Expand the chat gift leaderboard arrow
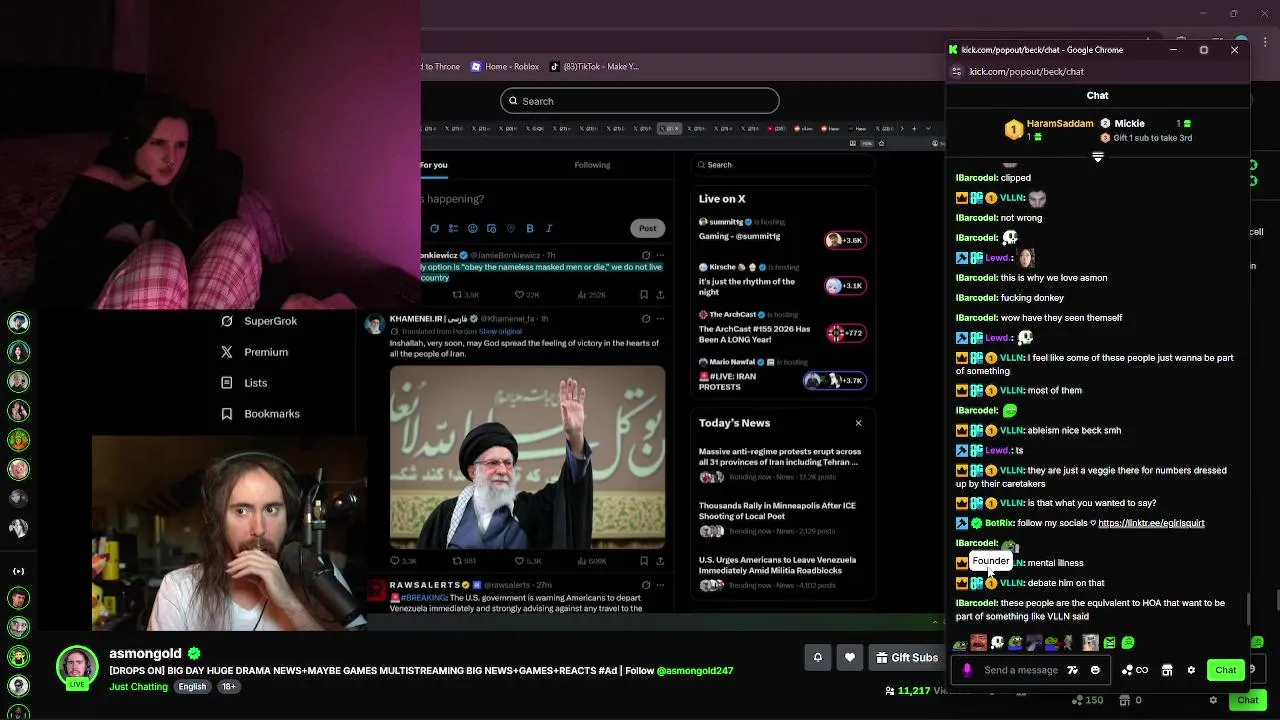 pos(1097,157)
